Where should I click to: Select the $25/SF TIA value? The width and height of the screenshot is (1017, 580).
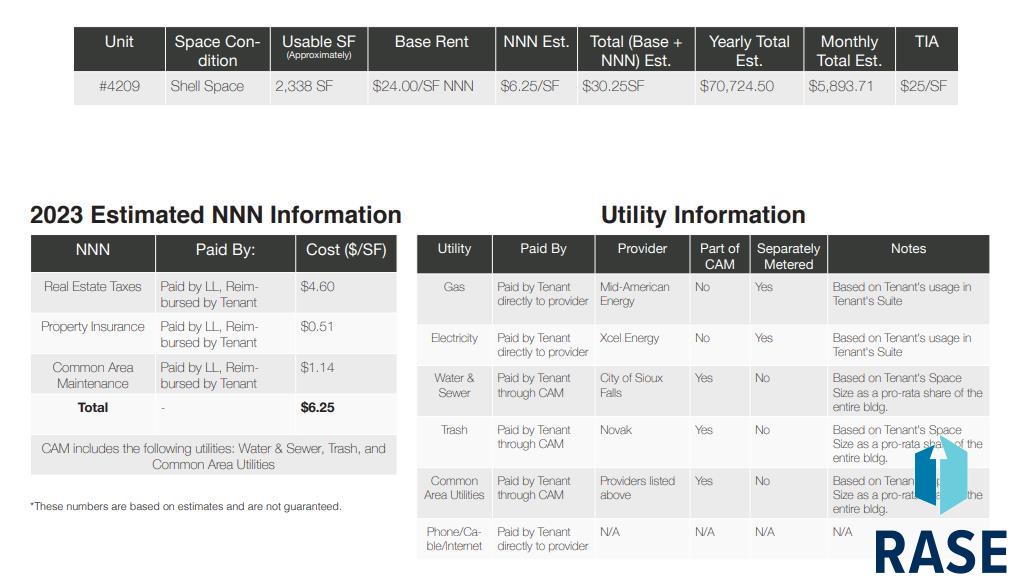point(923,87)
